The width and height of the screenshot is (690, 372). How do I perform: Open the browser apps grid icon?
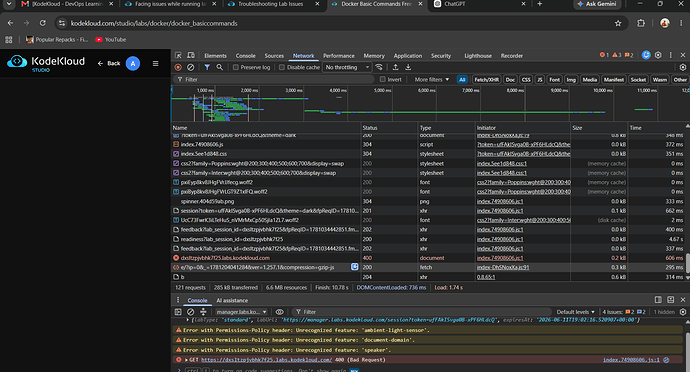click(x=8, y=40)
